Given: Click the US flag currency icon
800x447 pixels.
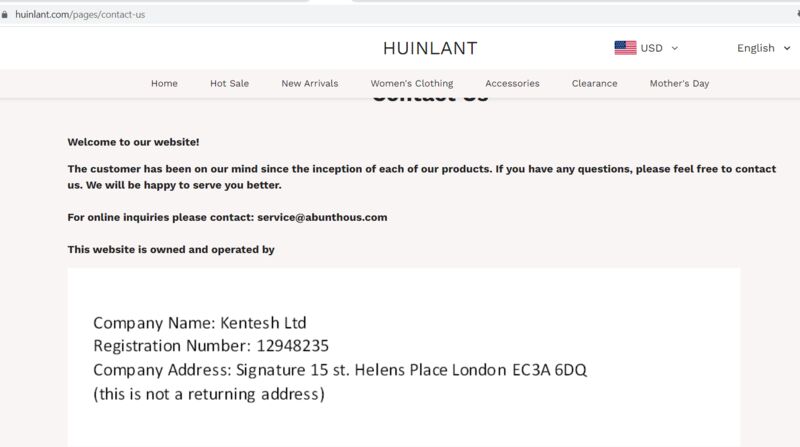Looking at the screenshot, I should 625,48.
